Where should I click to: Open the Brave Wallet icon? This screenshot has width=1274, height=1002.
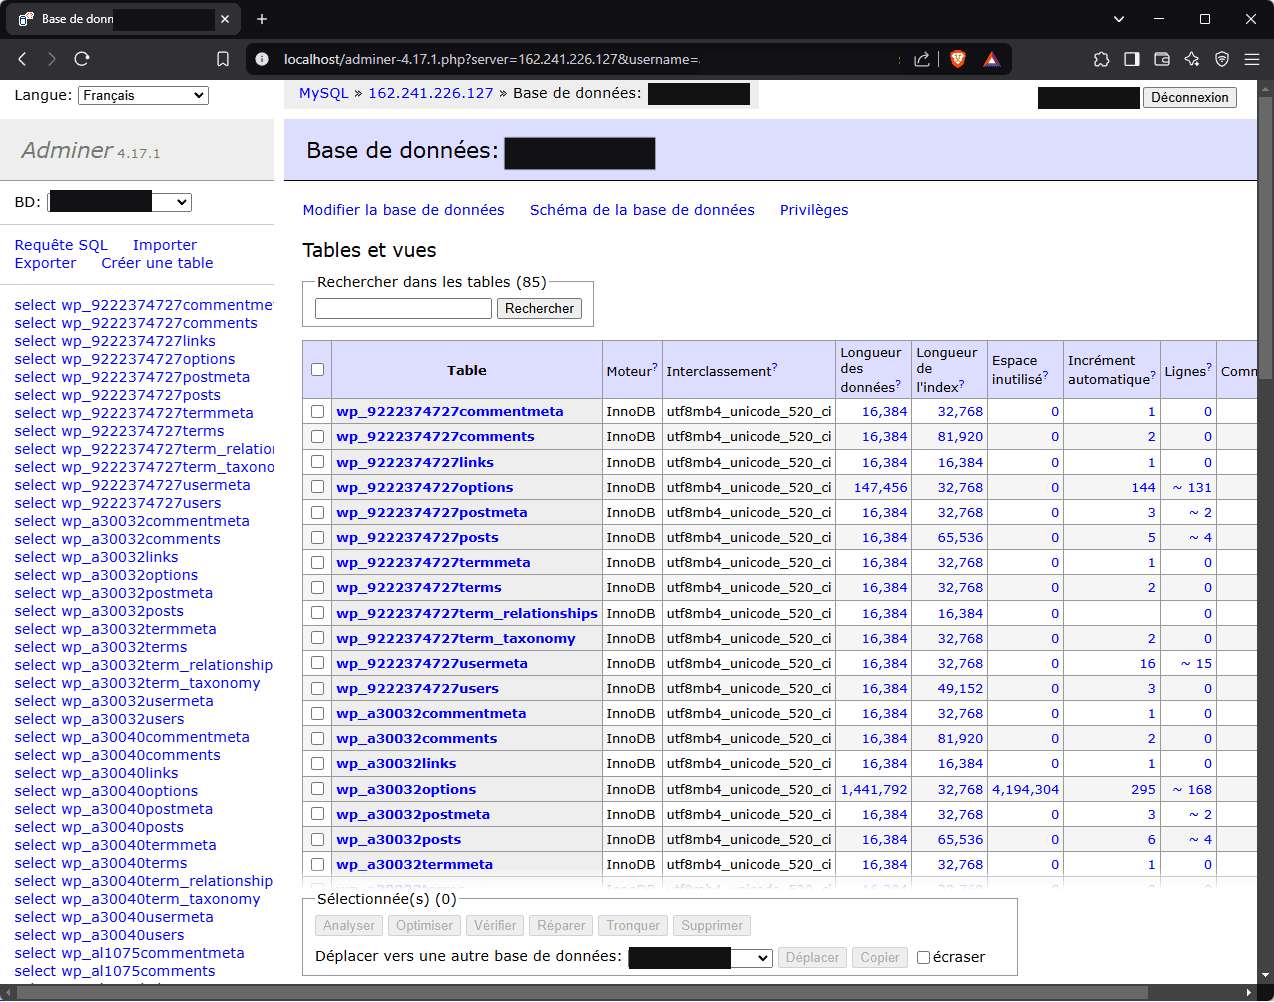(x=1161, y=59)
